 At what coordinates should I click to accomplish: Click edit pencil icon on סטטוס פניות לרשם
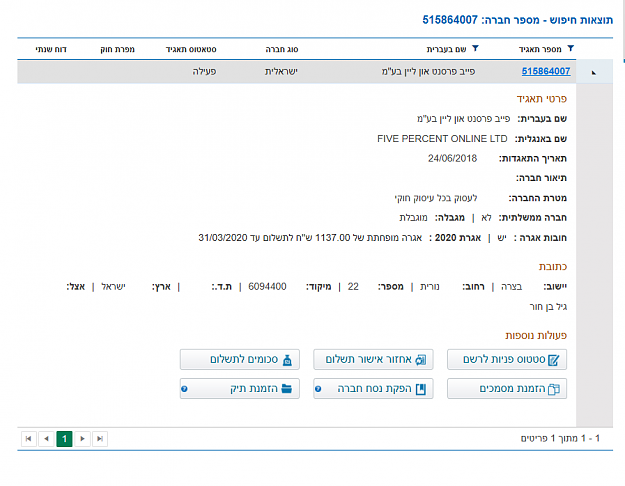click(x=553, y=360)
